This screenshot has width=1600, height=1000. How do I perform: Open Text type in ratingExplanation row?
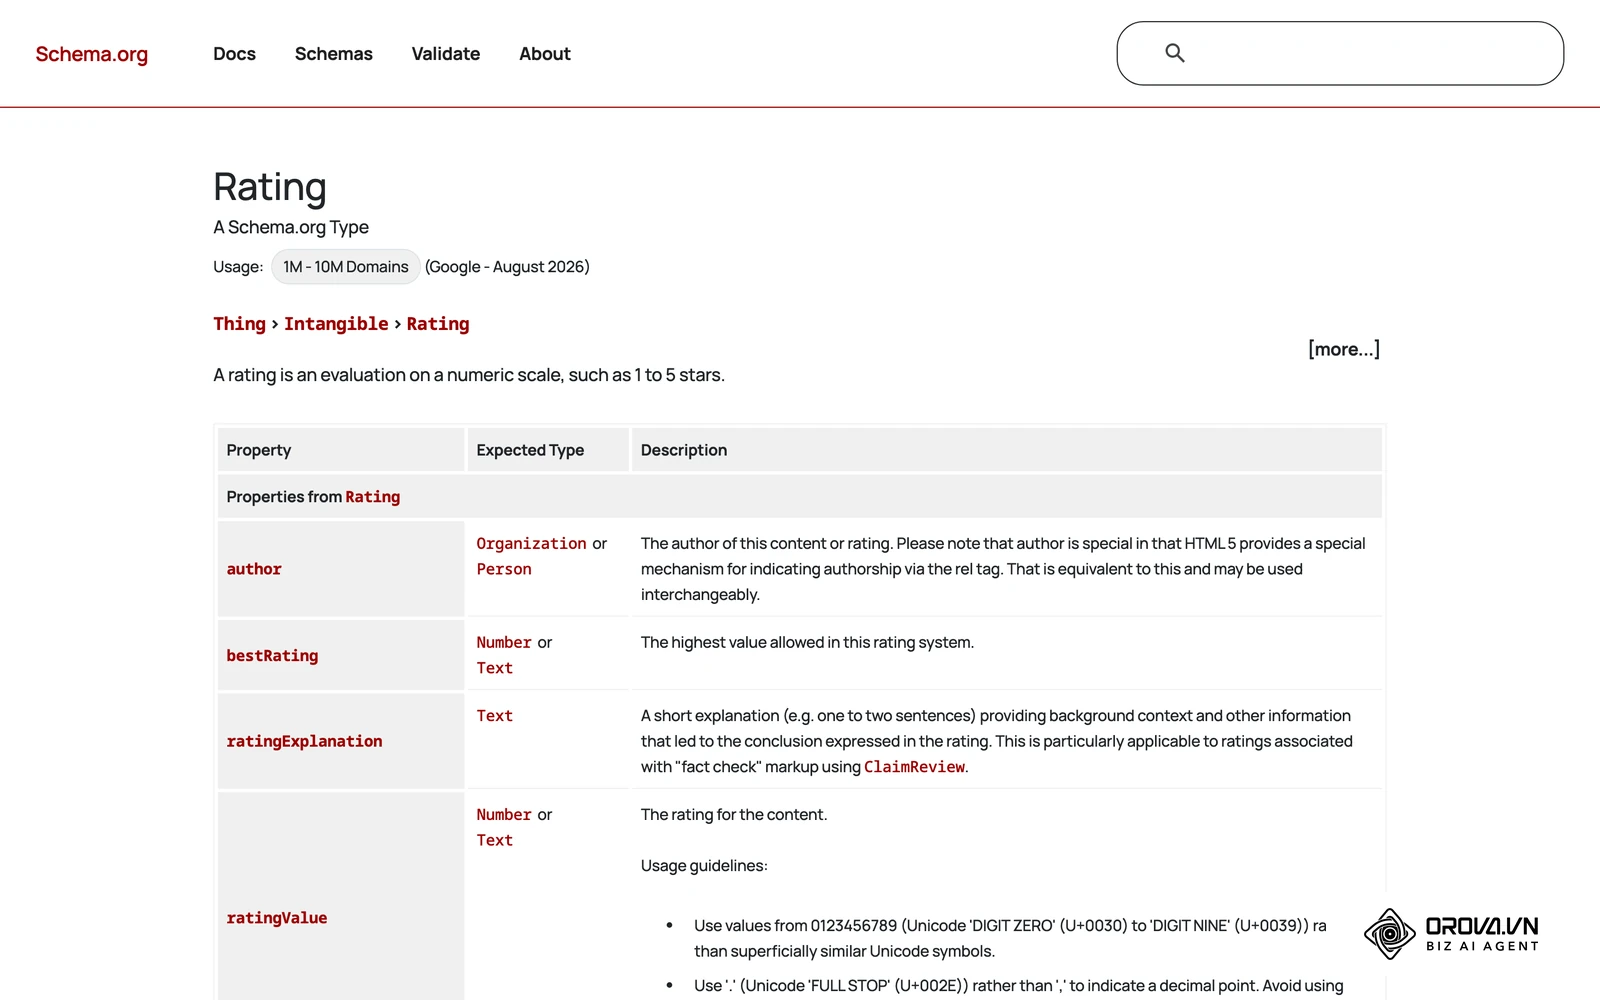click(495, 716)
